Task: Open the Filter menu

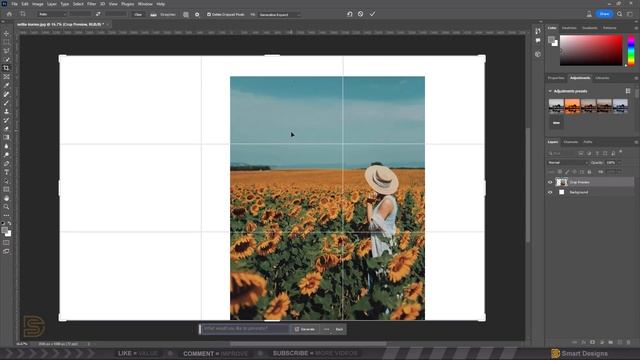Action: coord(91,4)
